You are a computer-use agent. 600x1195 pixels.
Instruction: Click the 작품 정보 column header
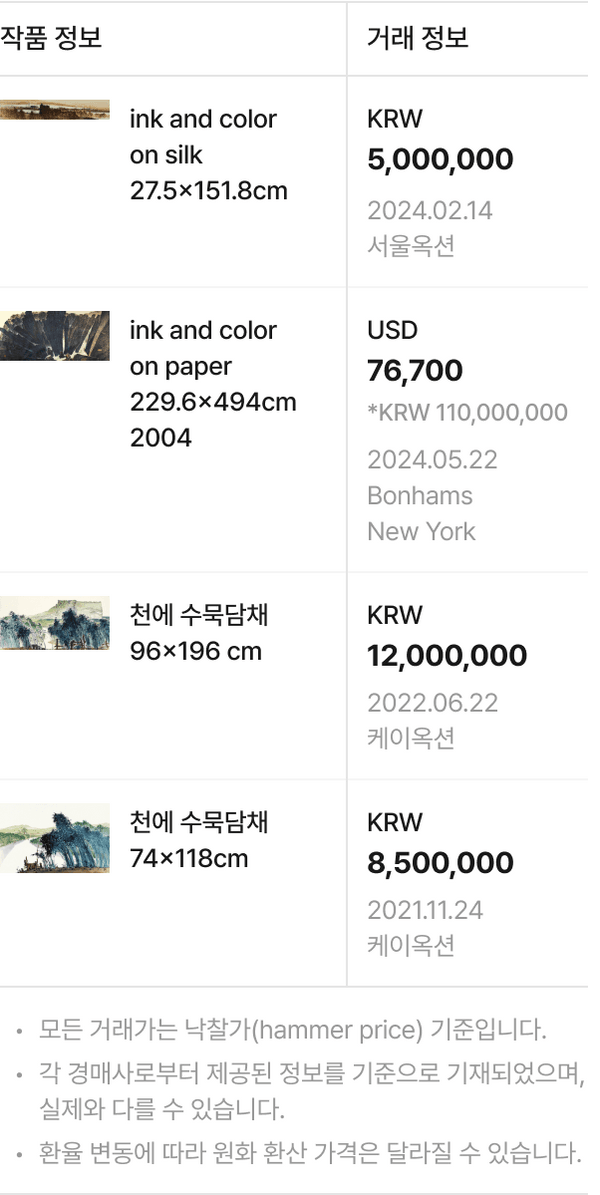[51, 38]
